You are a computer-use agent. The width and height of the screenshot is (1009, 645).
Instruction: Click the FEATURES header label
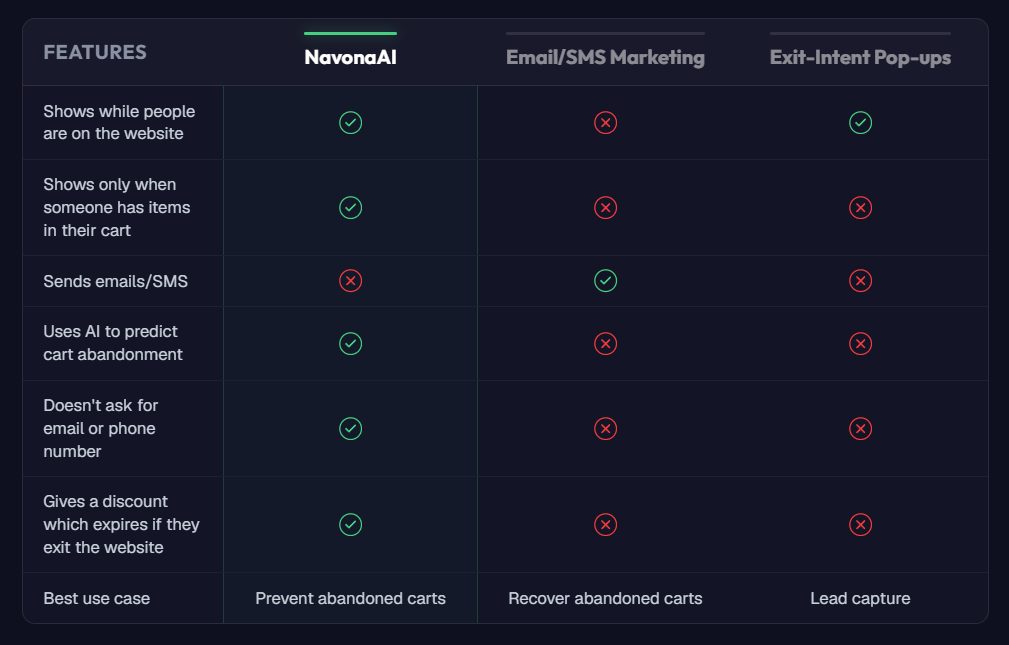click(x=95, y=52)
